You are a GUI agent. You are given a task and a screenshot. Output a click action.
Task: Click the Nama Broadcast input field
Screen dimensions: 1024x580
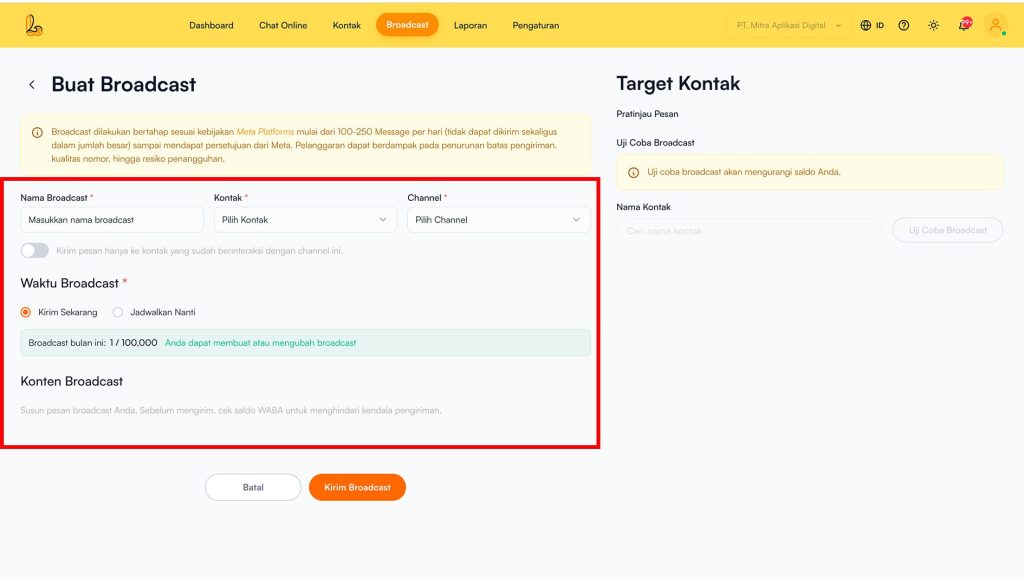[x=112, y=220]
